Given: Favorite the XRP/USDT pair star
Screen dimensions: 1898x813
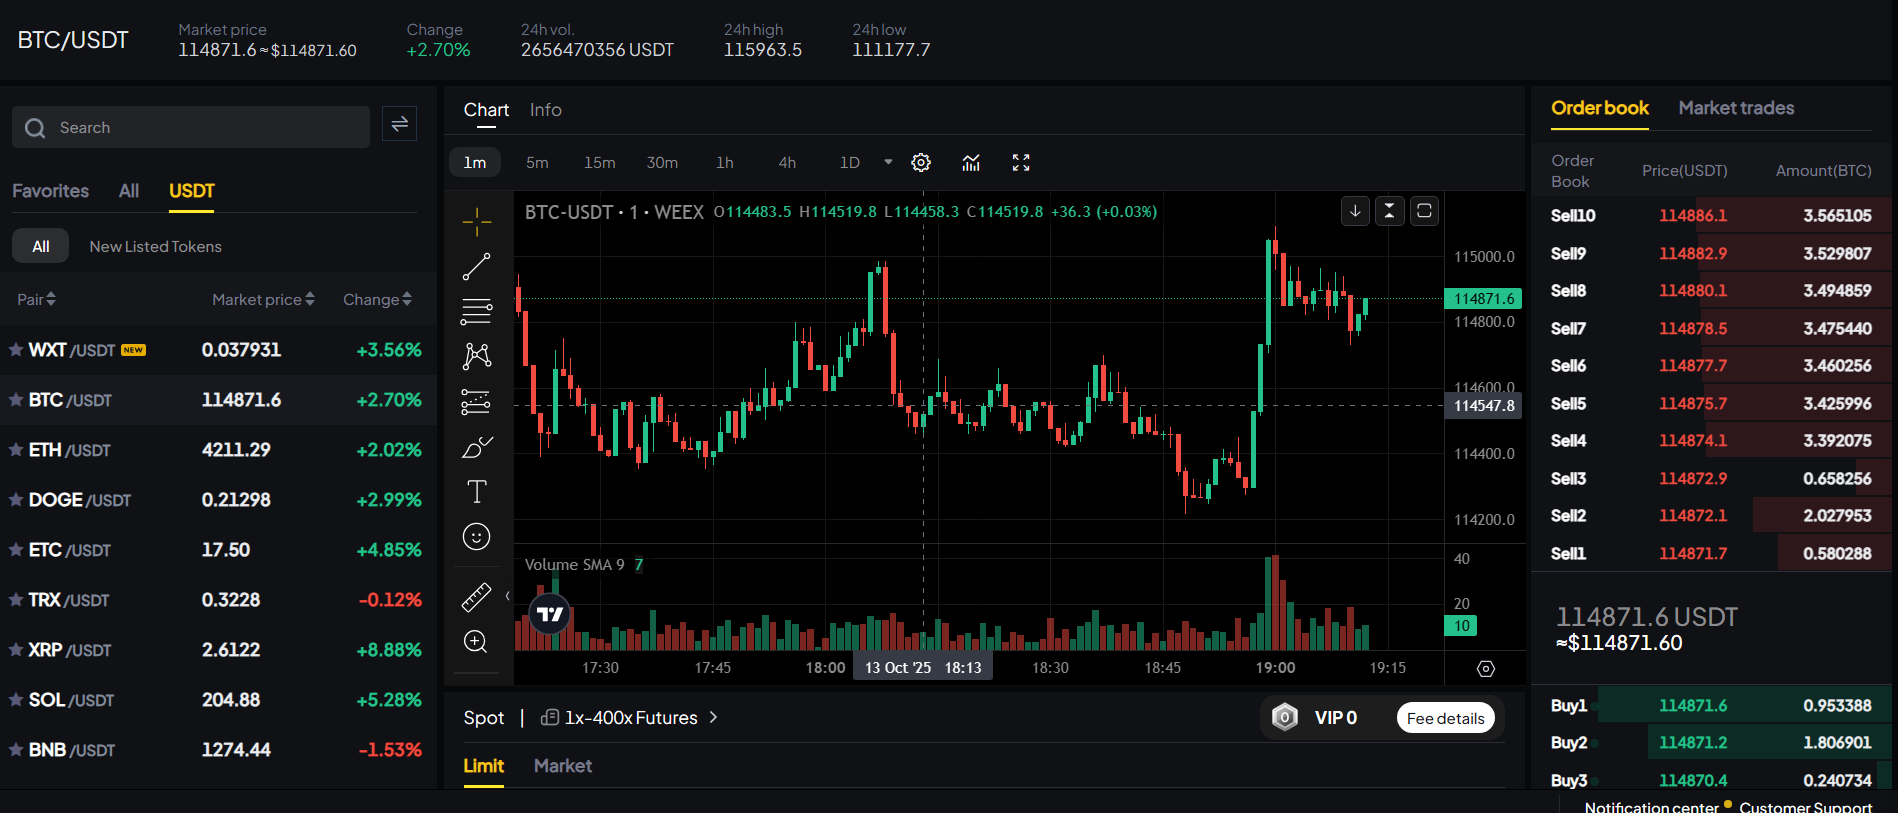Looking at the screenshot, I should [x=16, y=650].
